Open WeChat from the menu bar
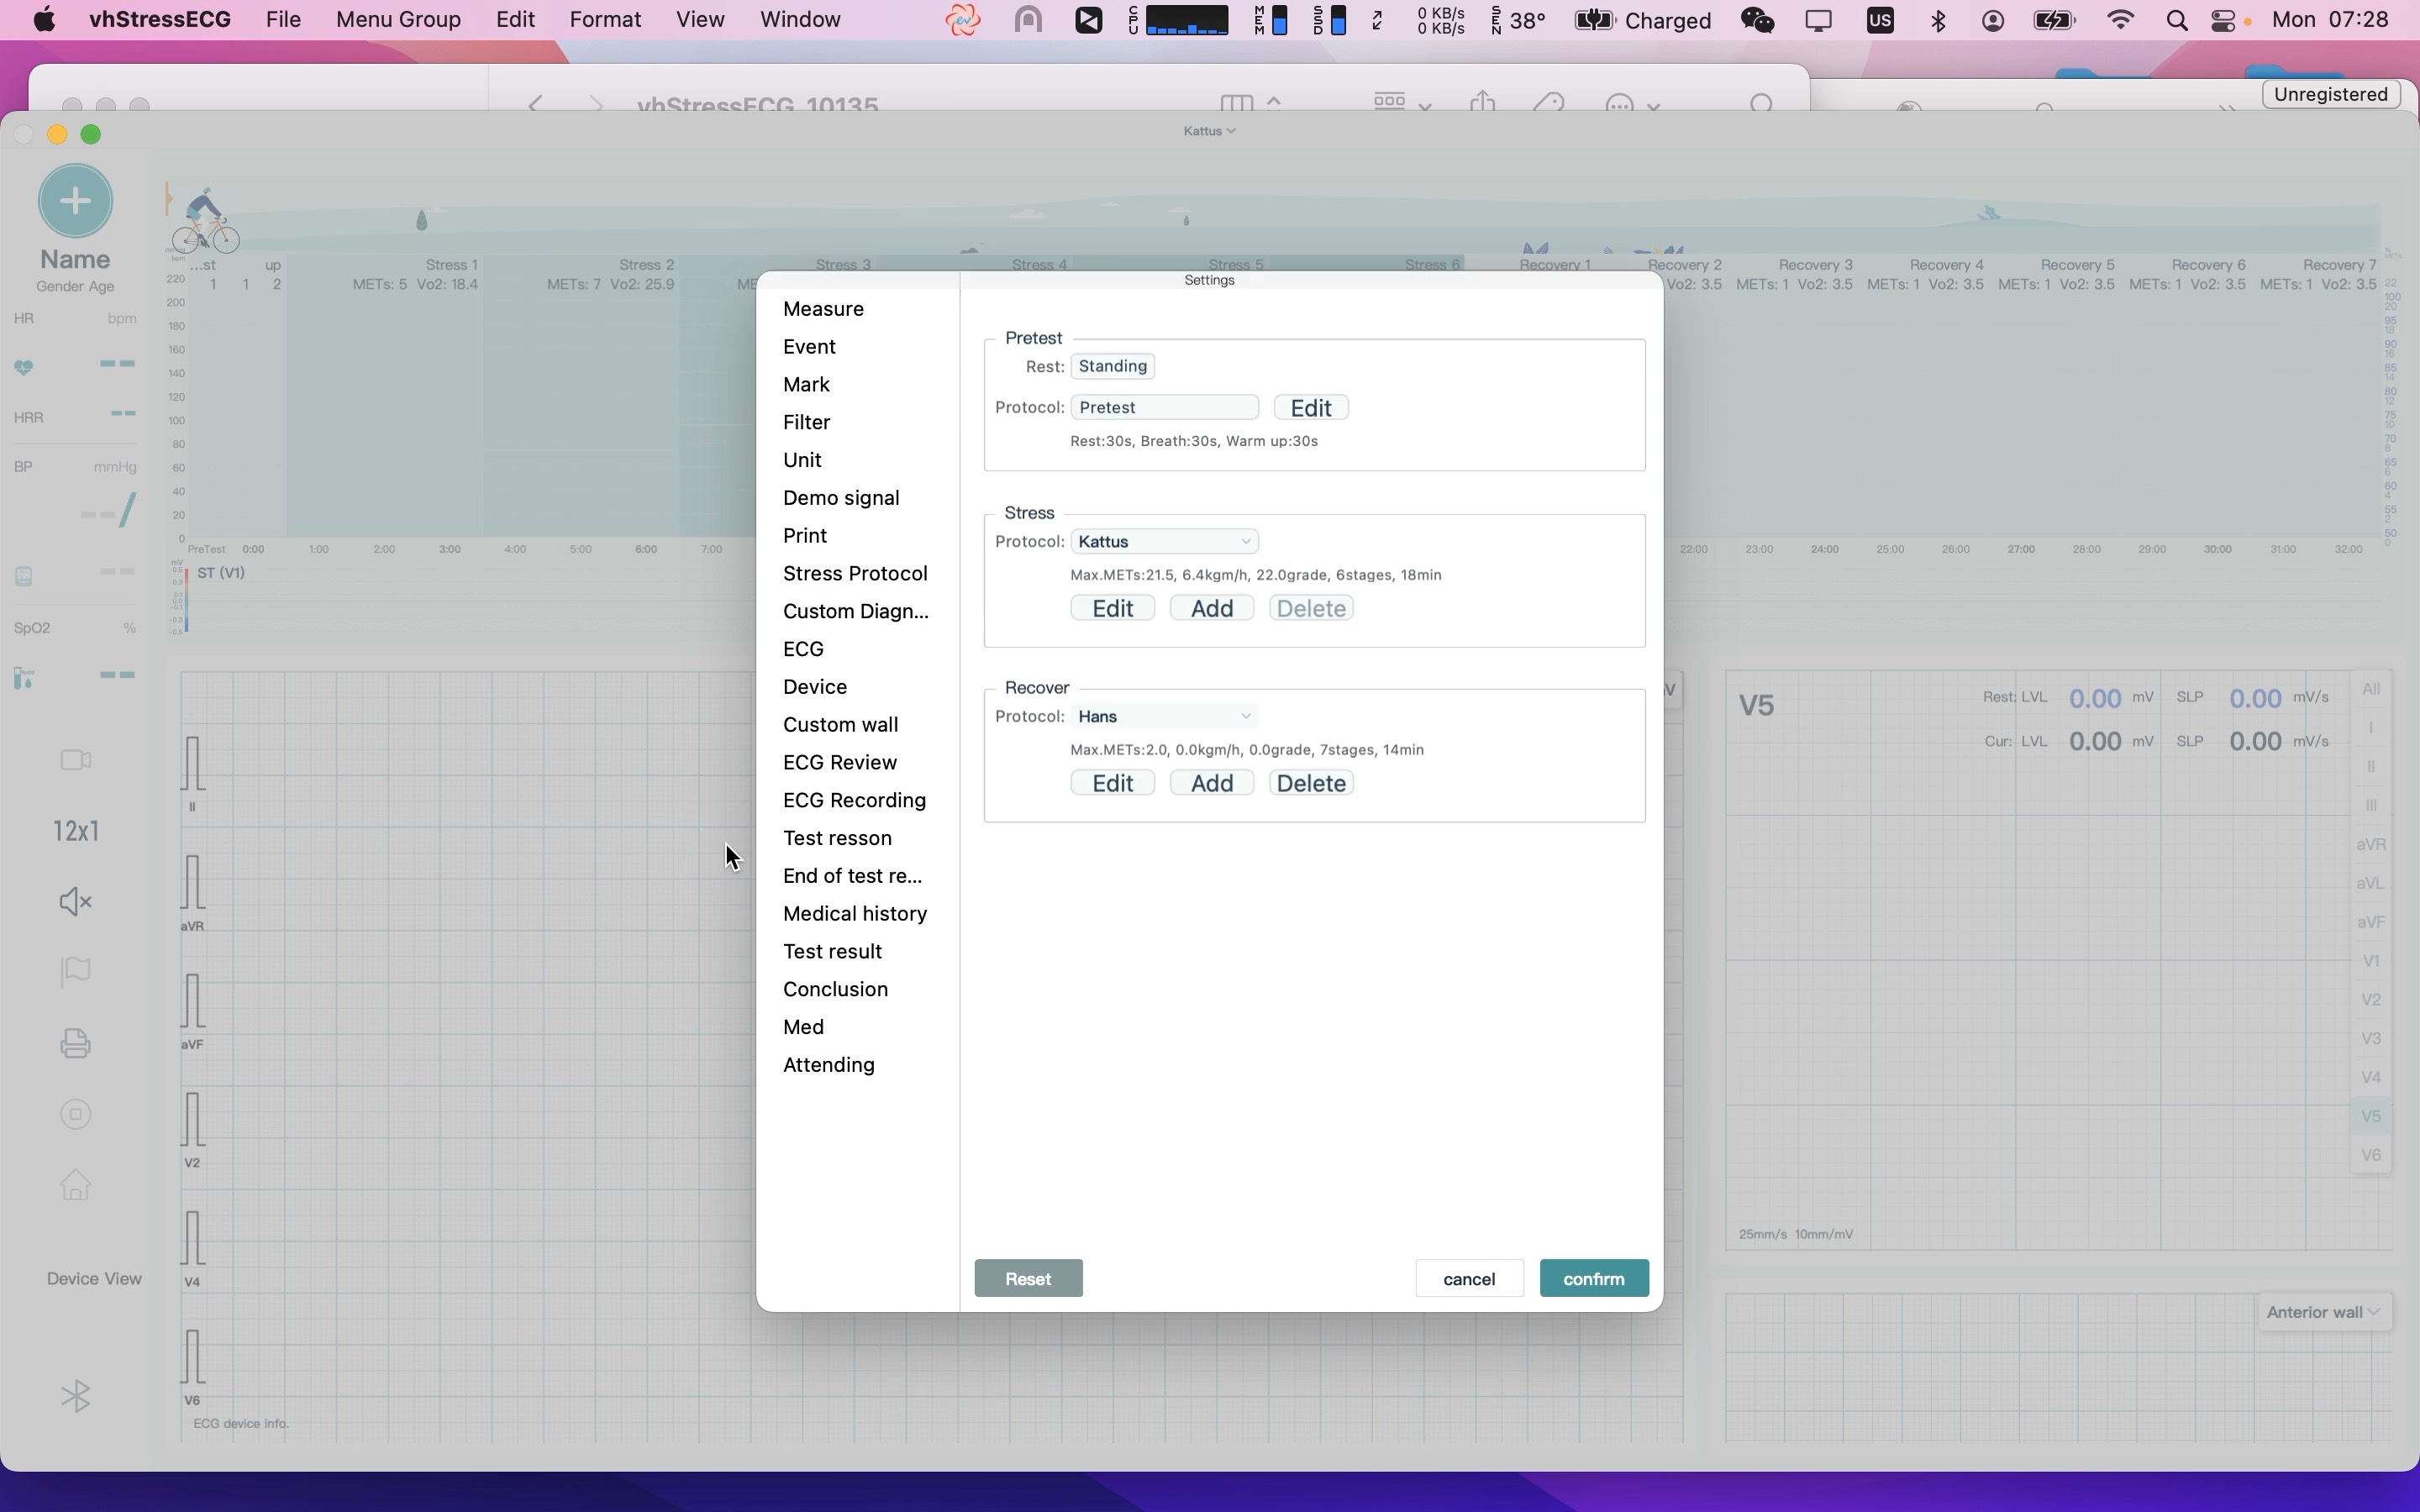Viewport: 2420px width, 1512px height. click(x=1757, y=20)
